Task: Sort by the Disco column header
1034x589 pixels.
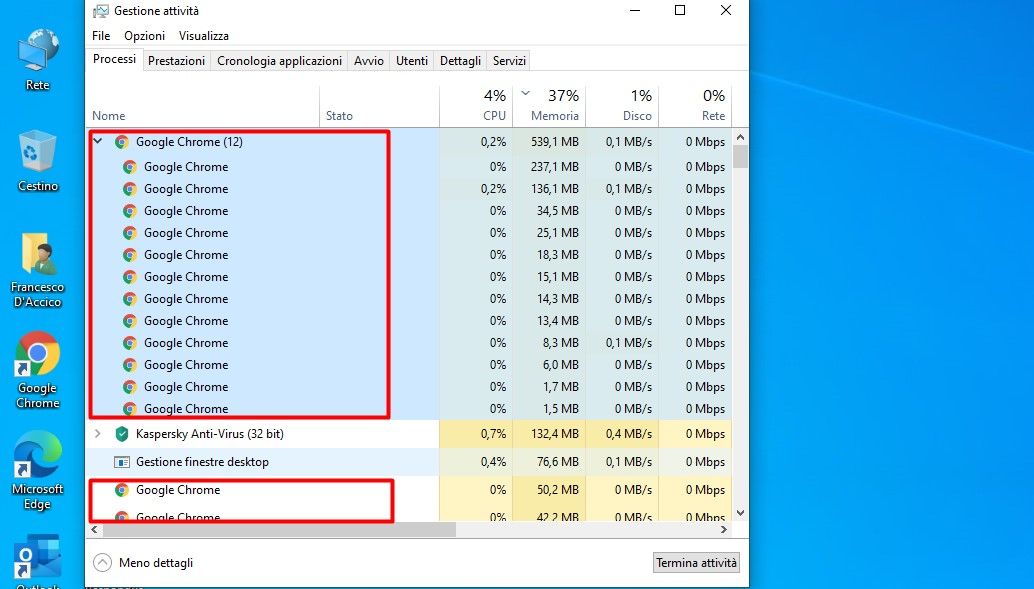Action: [623, 106]
